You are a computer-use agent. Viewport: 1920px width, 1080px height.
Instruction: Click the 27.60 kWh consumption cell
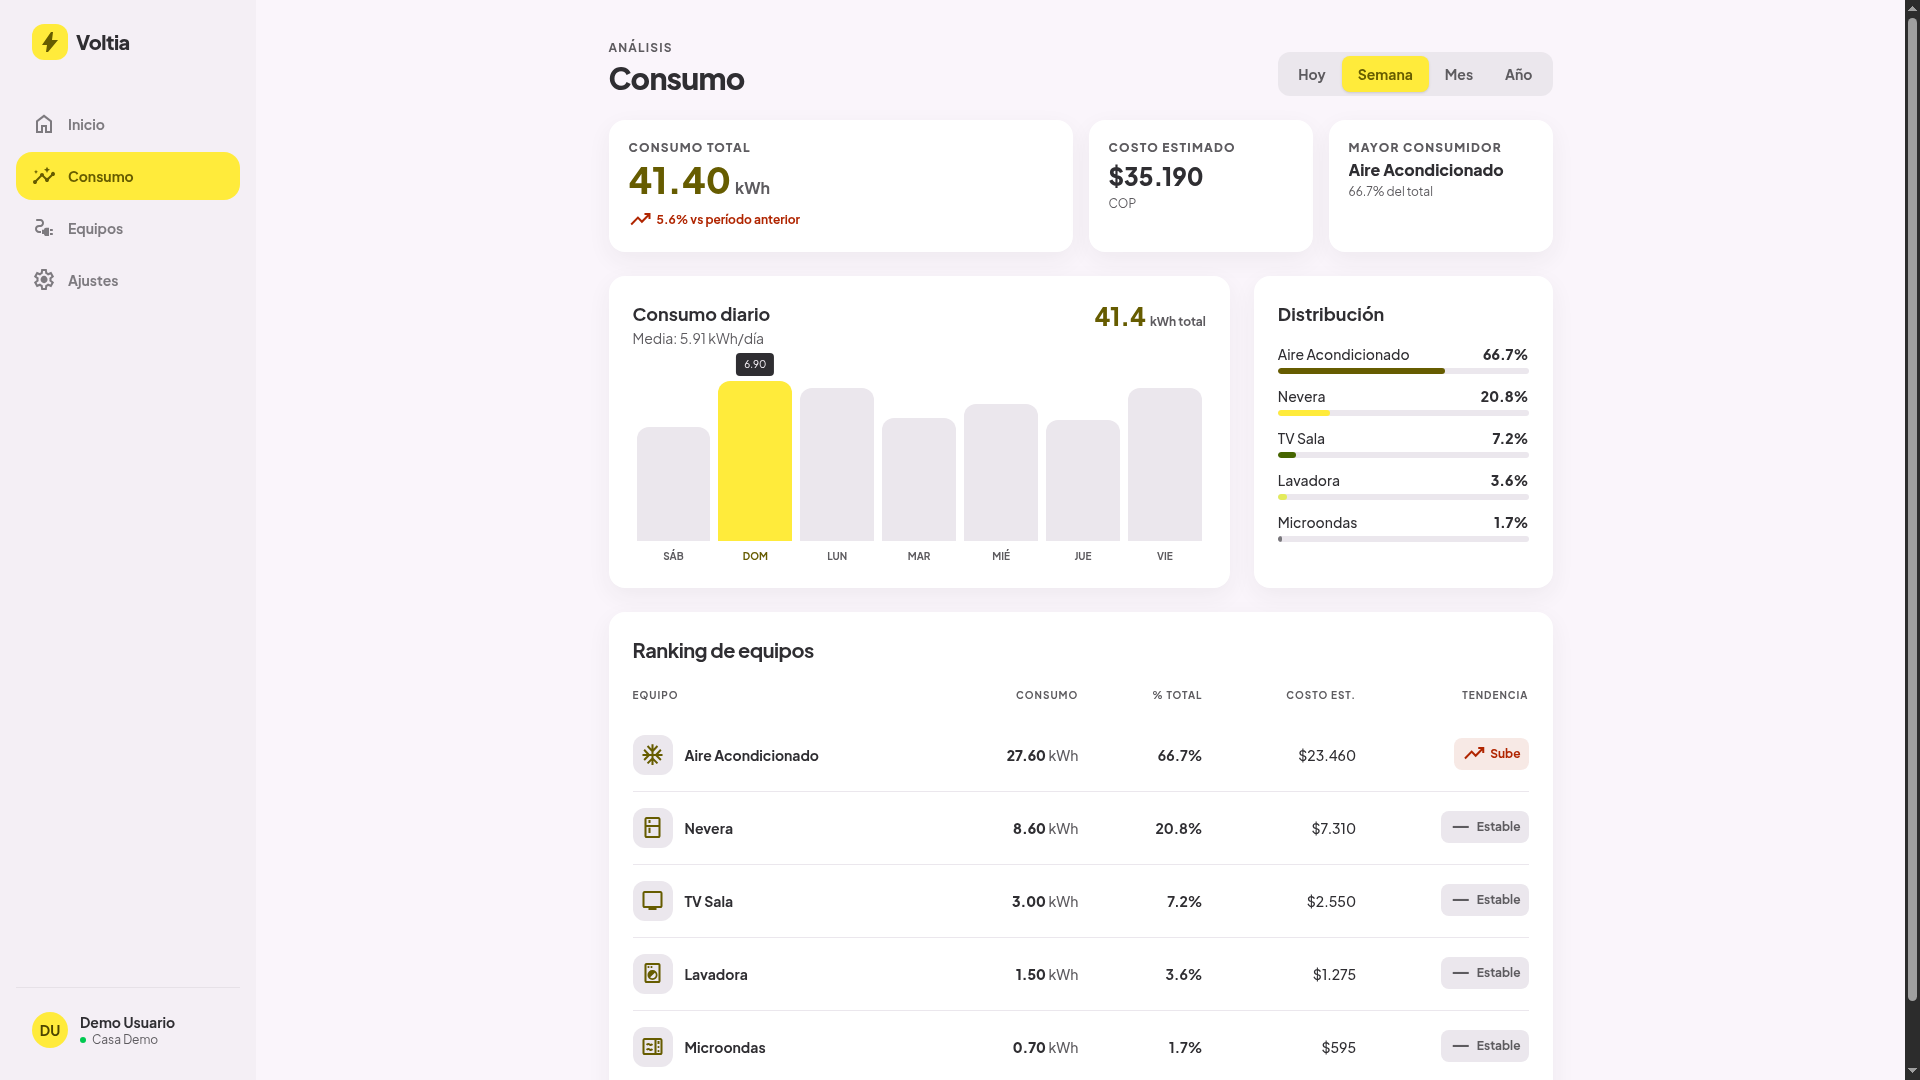(x=1042, y=755)
